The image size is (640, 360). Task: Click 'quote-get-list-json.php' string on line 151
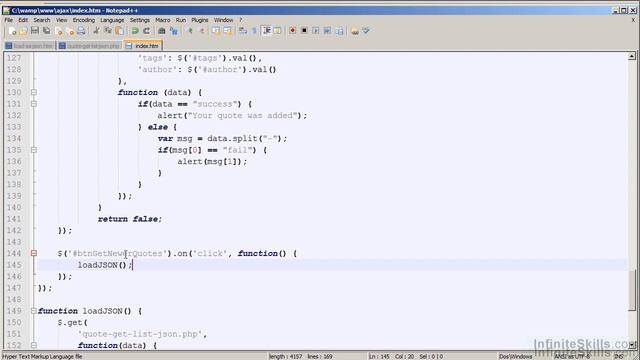pyautogui.click(x=140, y=334)
